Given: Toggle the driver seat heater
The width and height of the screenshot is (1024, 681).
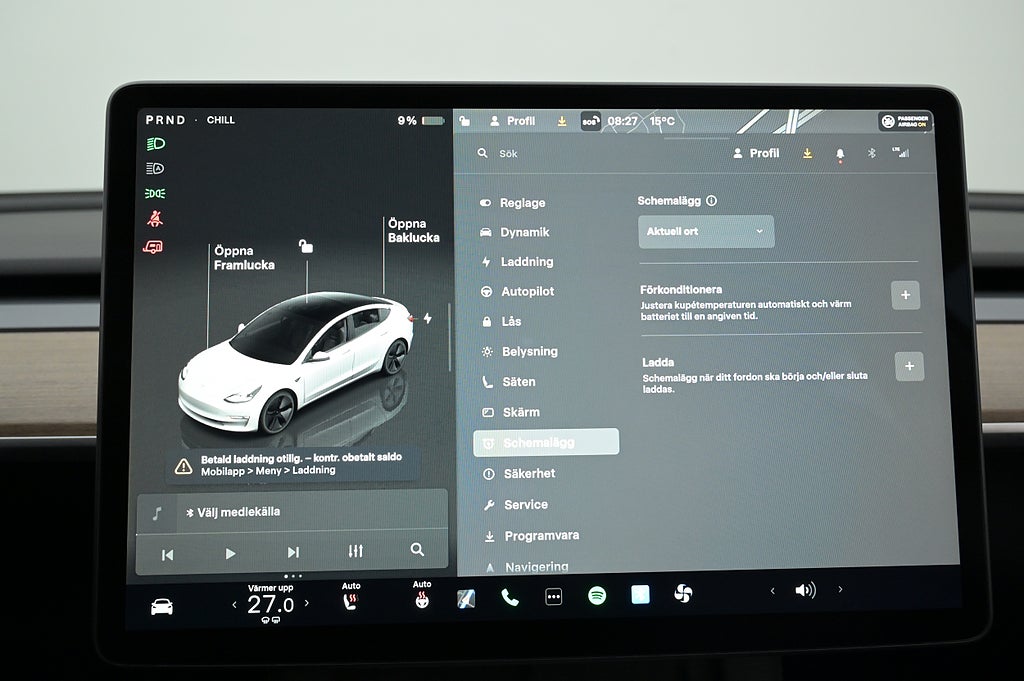Looking at the screenshot, I should point(351,602).
